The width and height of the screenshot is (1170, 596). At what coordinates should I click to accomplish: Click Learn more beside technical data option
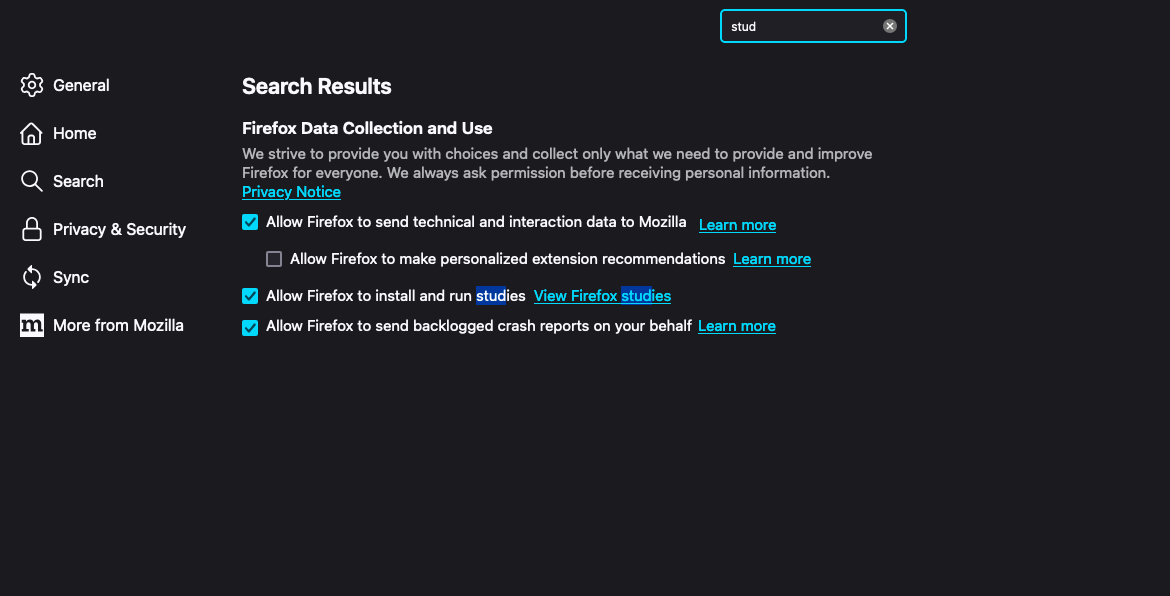[x=737, y=225]
